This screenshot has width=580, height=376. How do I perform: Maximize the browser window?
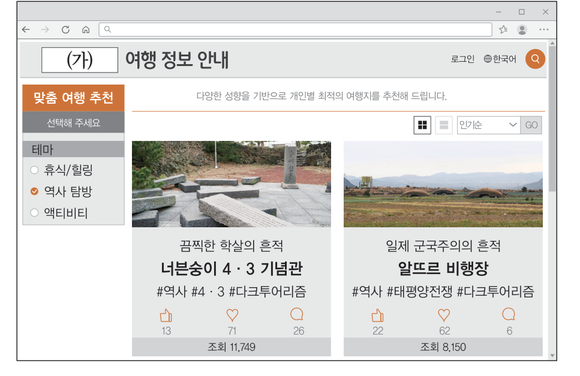(x=522, y=12)
